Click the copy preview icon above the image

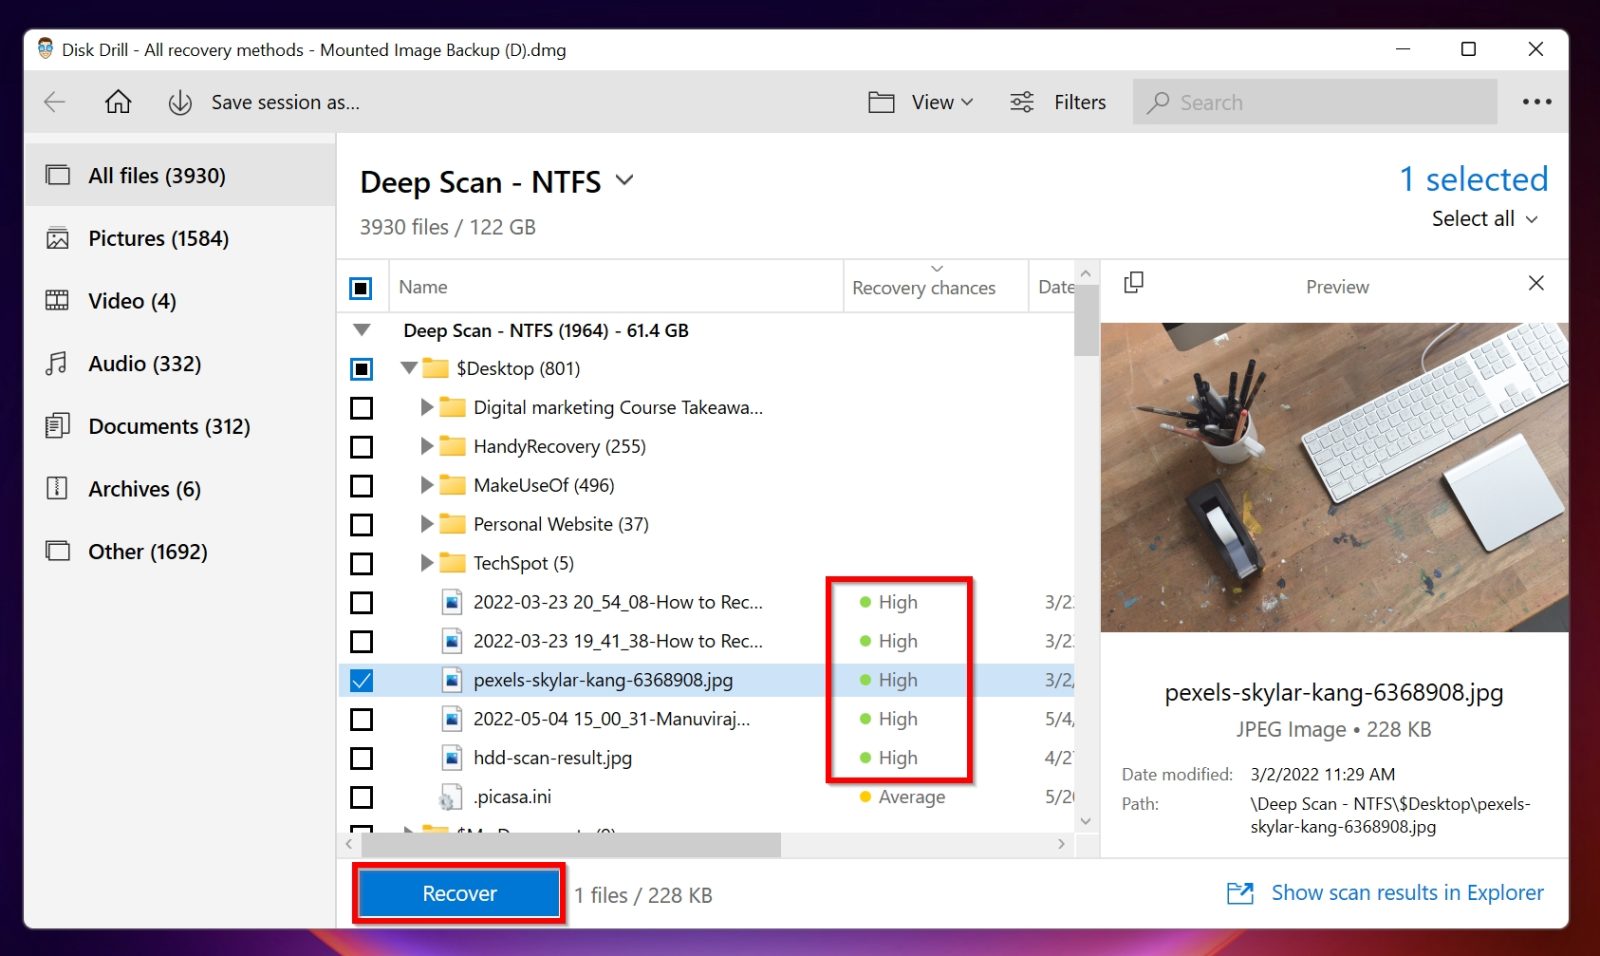tap(1135, 284)
